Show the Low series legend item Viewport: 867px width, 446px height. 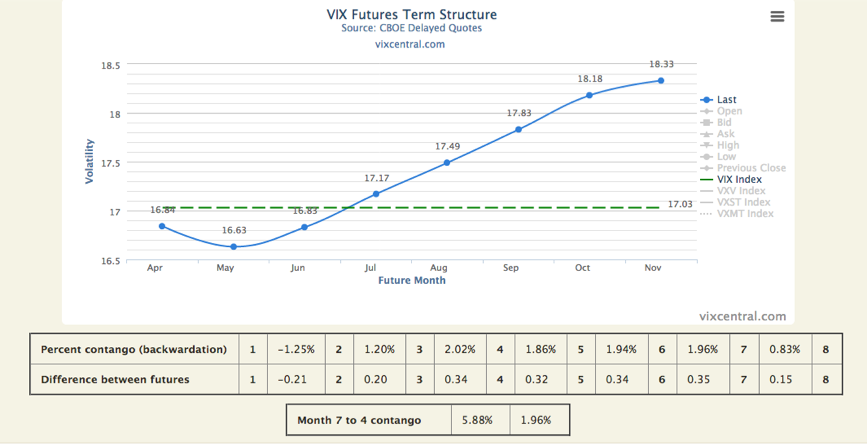coord(726,157)
